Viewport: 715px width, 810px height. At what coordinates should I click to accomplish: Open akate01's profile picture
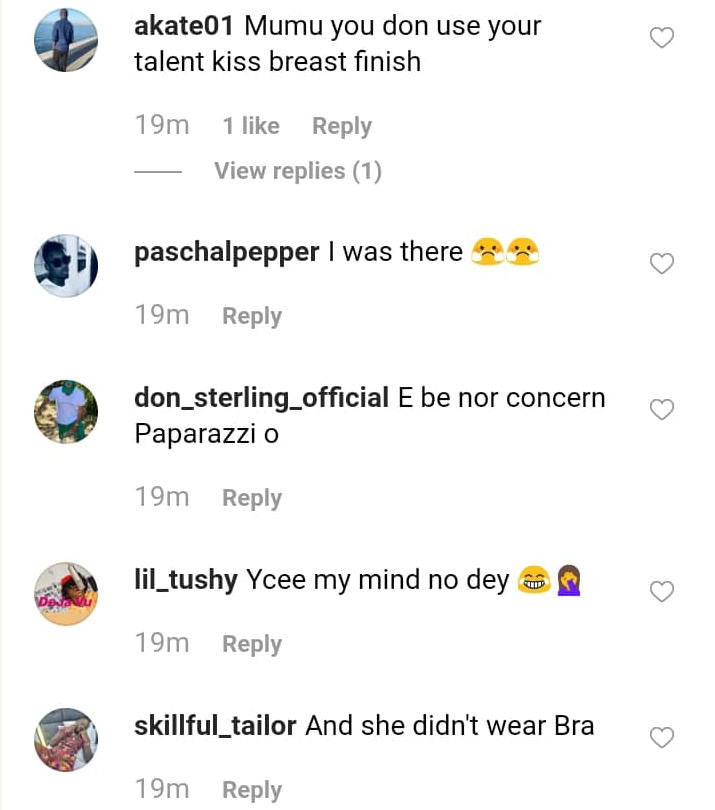65,41
